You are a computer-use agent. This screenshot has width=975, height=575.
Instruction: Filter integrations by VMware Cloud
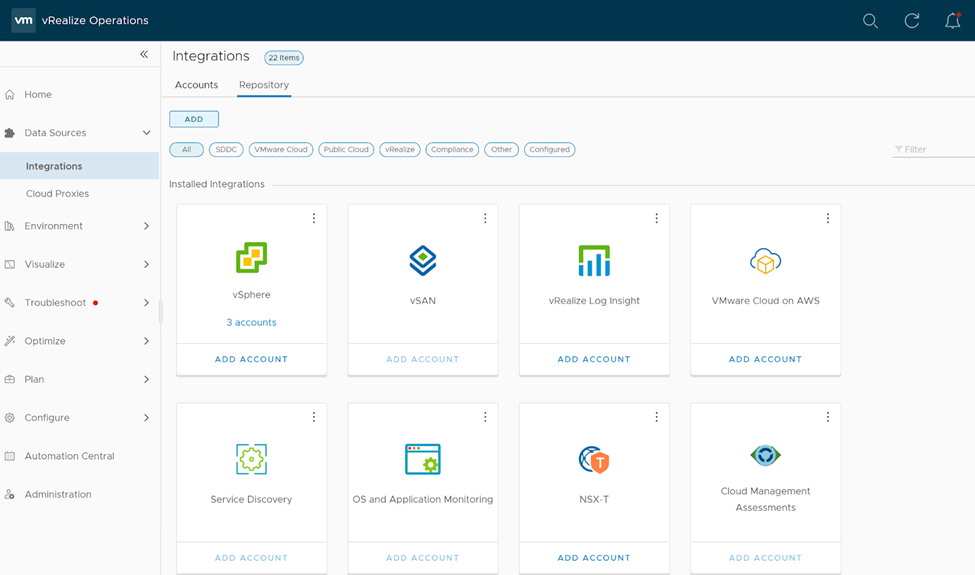coord(280,149)
